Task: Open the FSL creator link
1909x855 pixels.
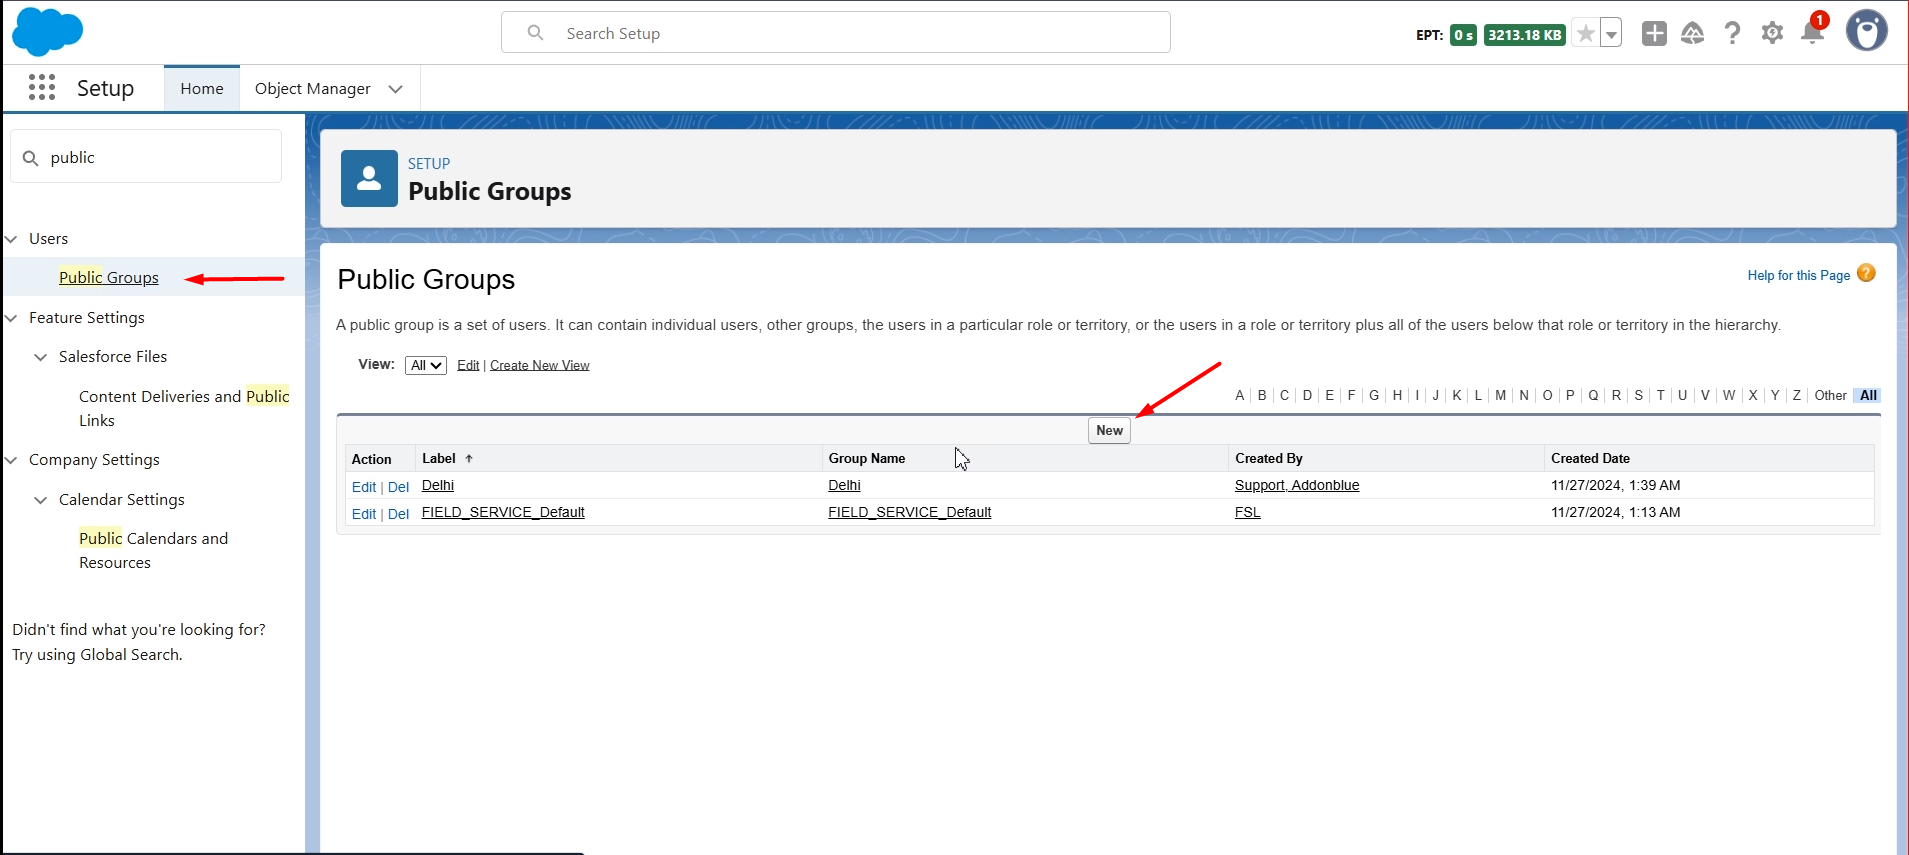Action: coord(1247,512)
